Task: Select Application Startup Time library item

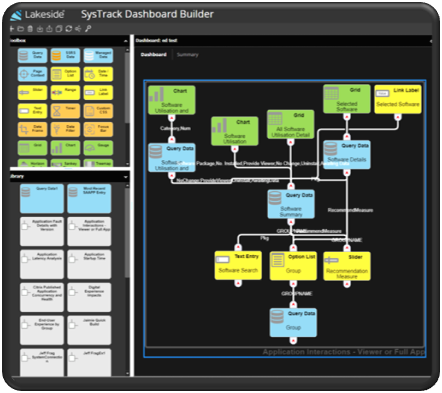Action: click(x=89, y=264)
